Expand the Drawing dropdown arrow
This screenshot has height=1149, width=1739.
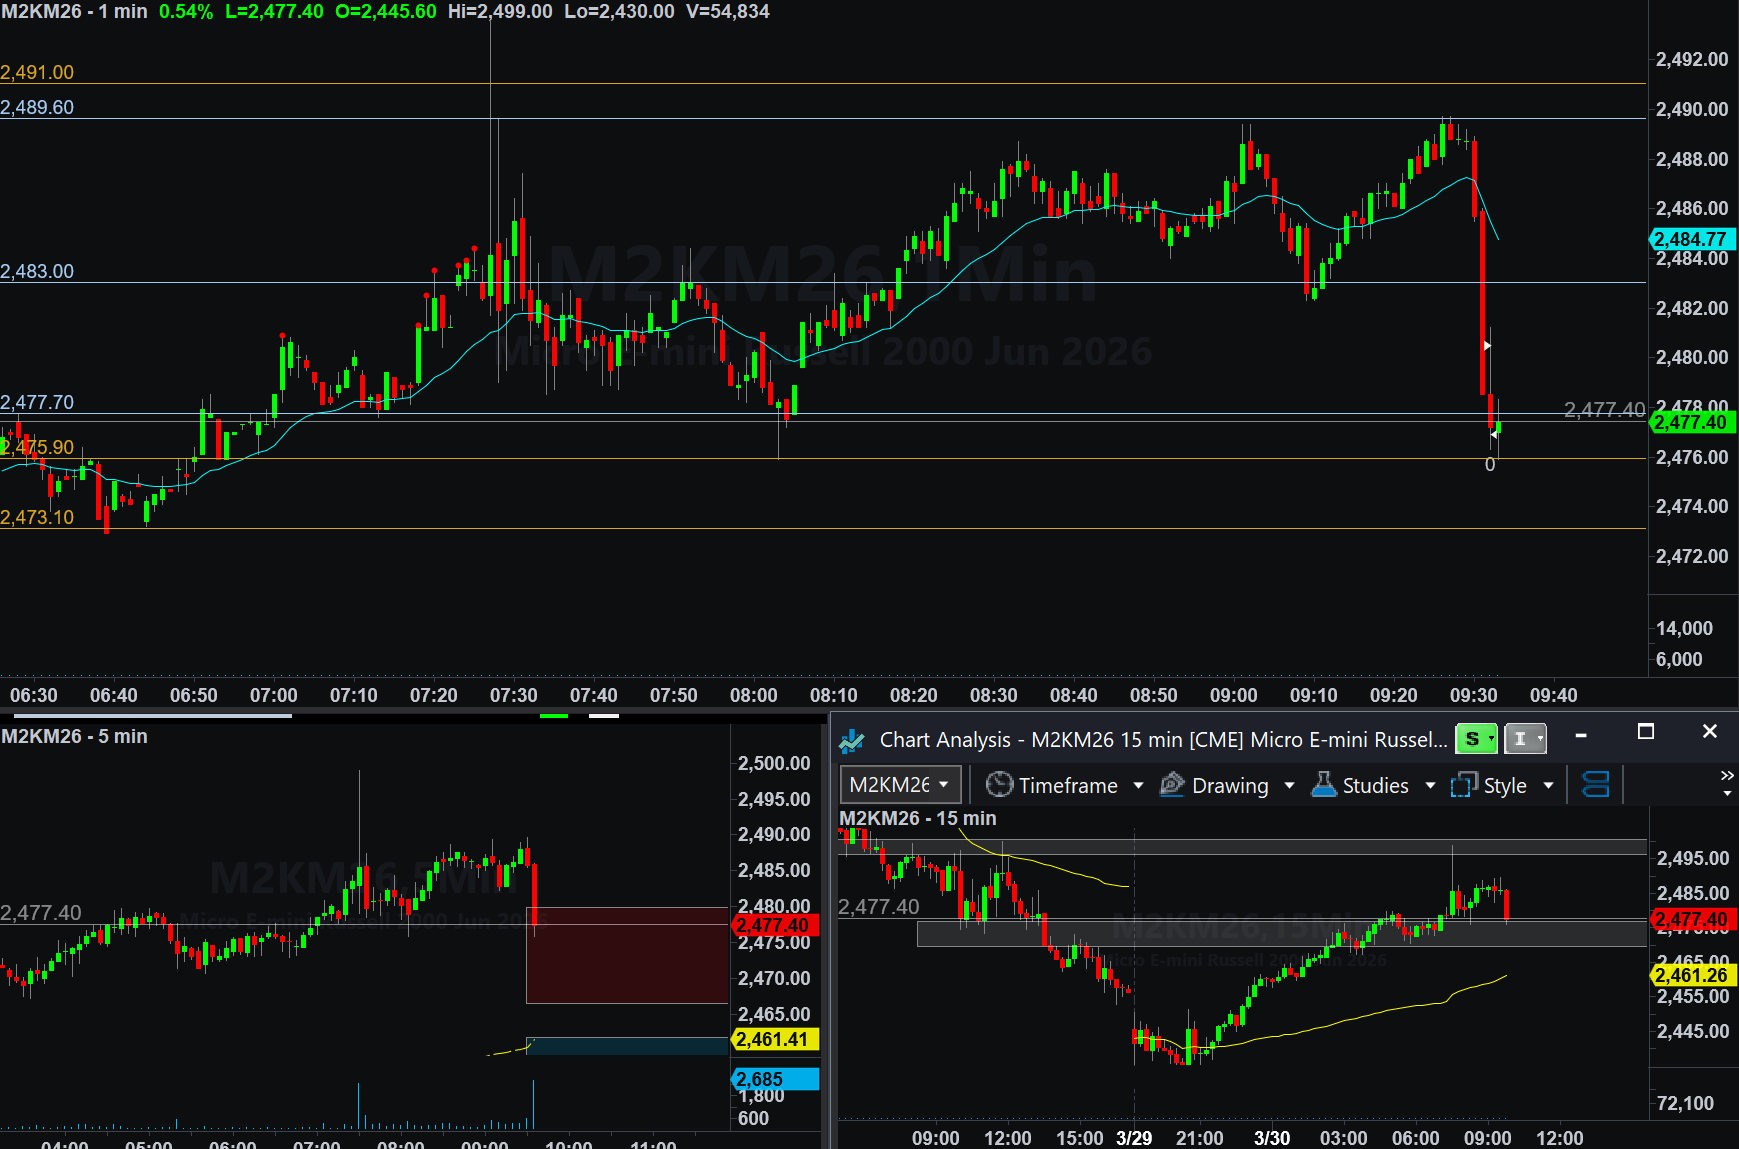(1289, 786)
